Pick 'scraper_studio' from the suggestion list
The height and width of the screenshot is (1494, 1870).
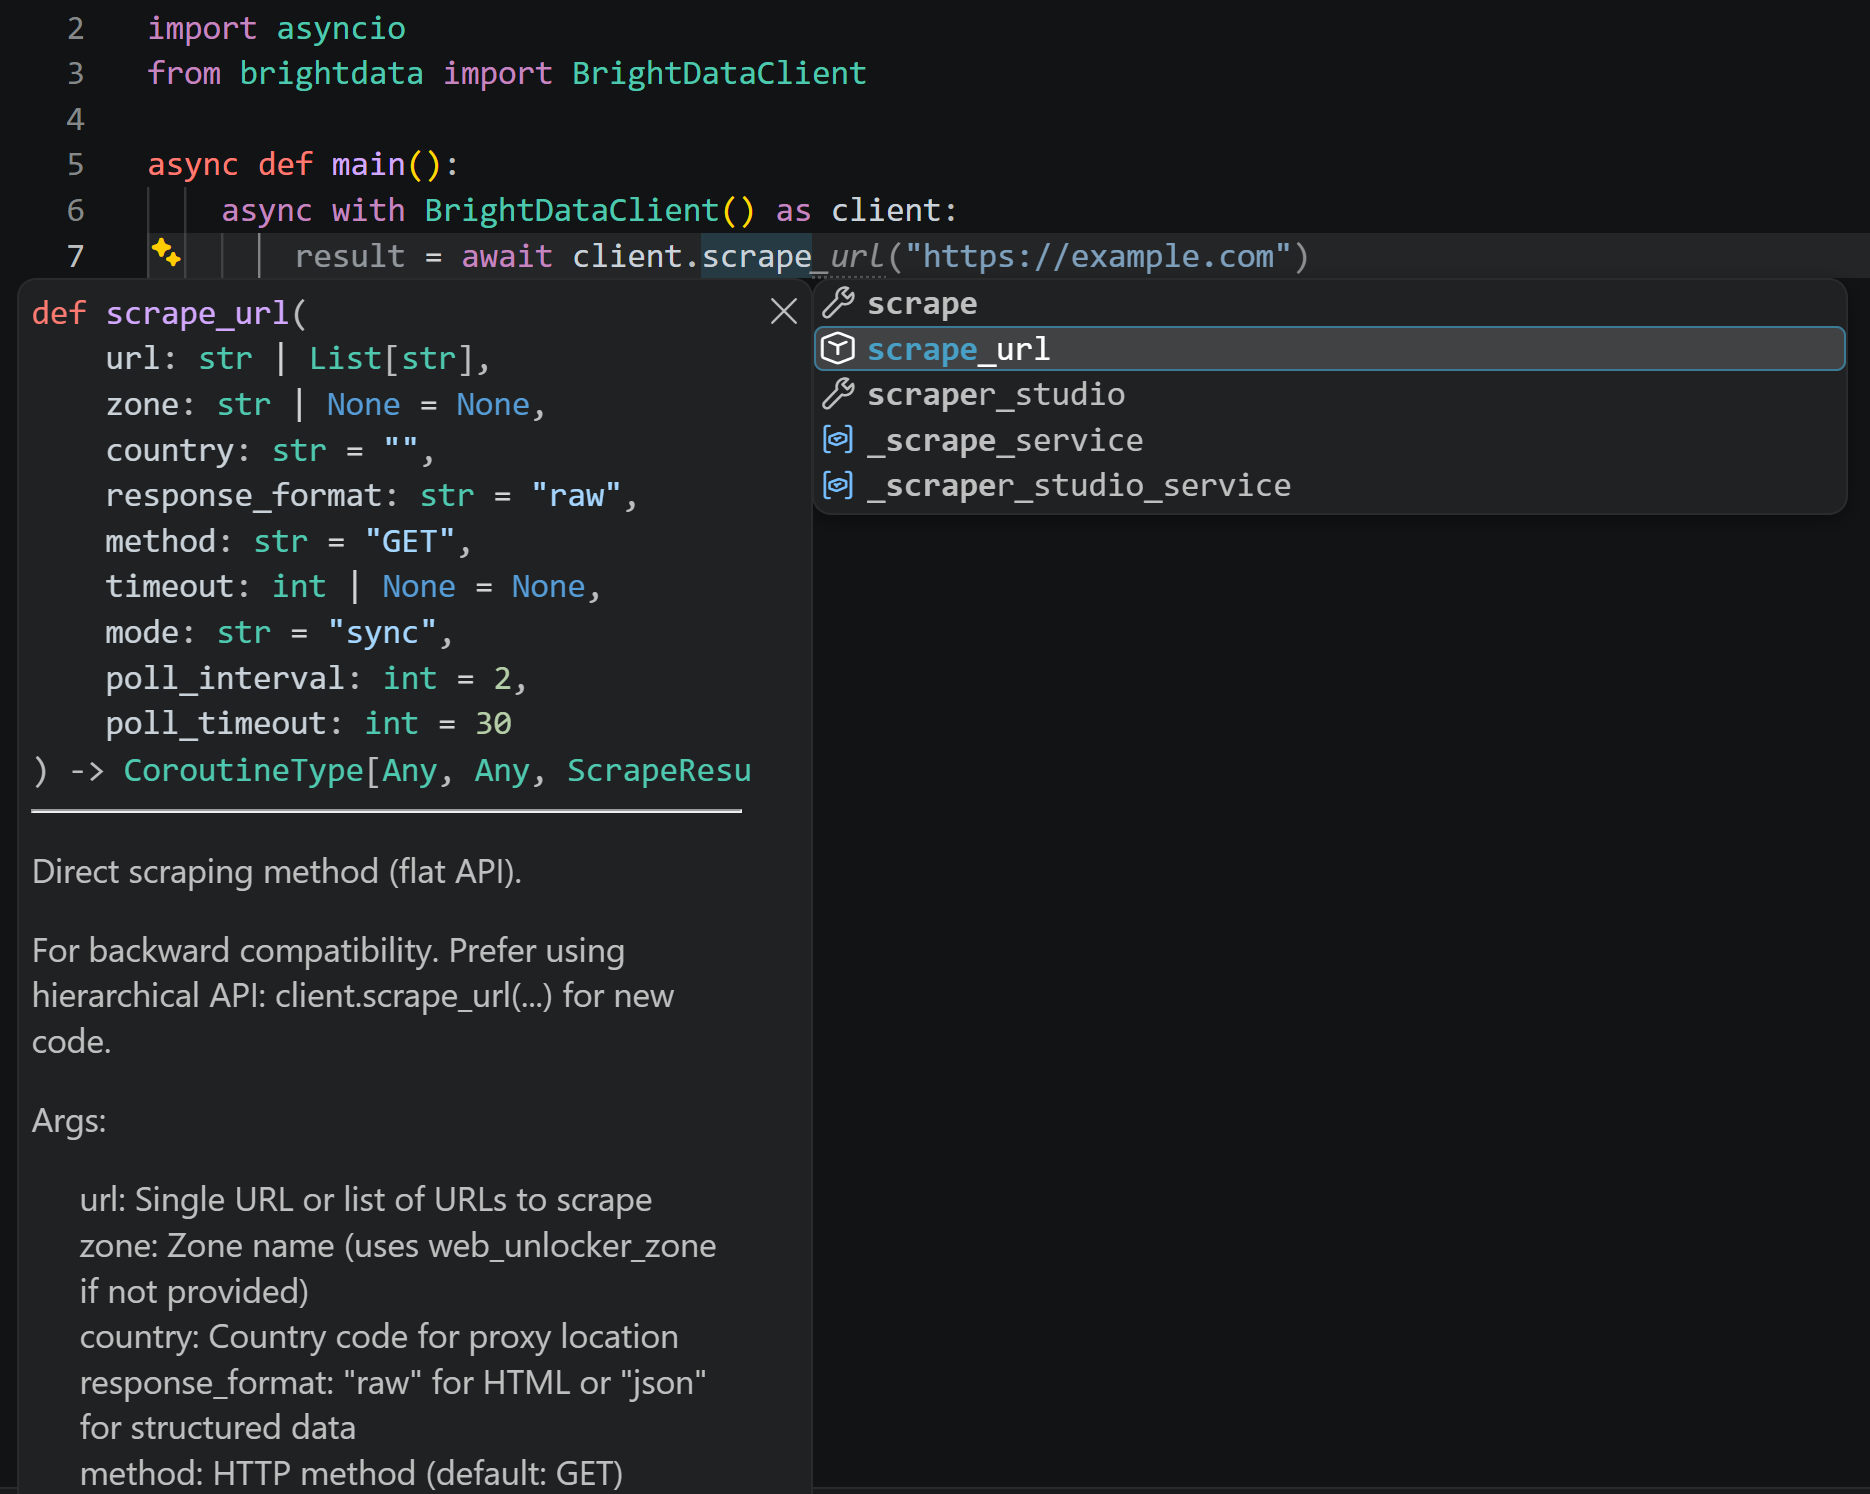1330,394
